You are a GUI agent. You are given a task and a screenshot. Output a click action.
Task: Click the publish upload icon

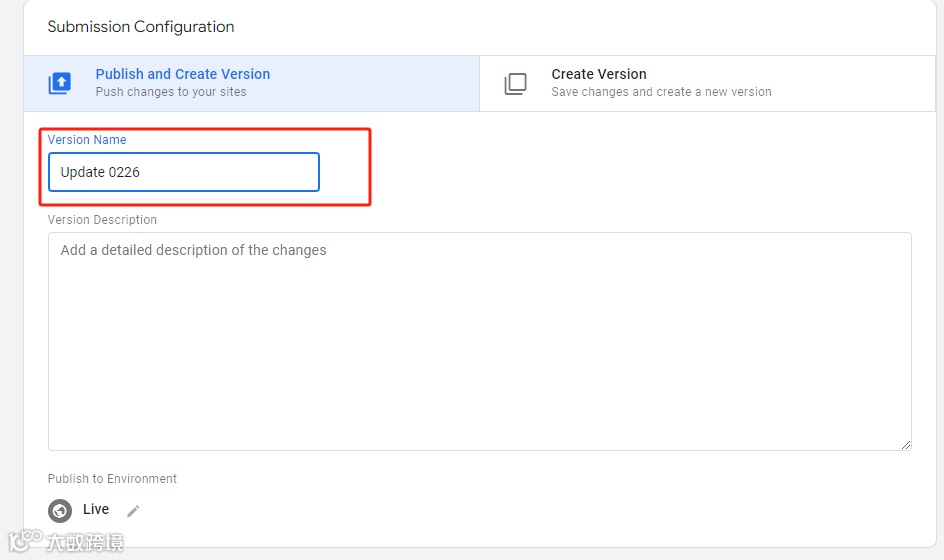[60, 84]
